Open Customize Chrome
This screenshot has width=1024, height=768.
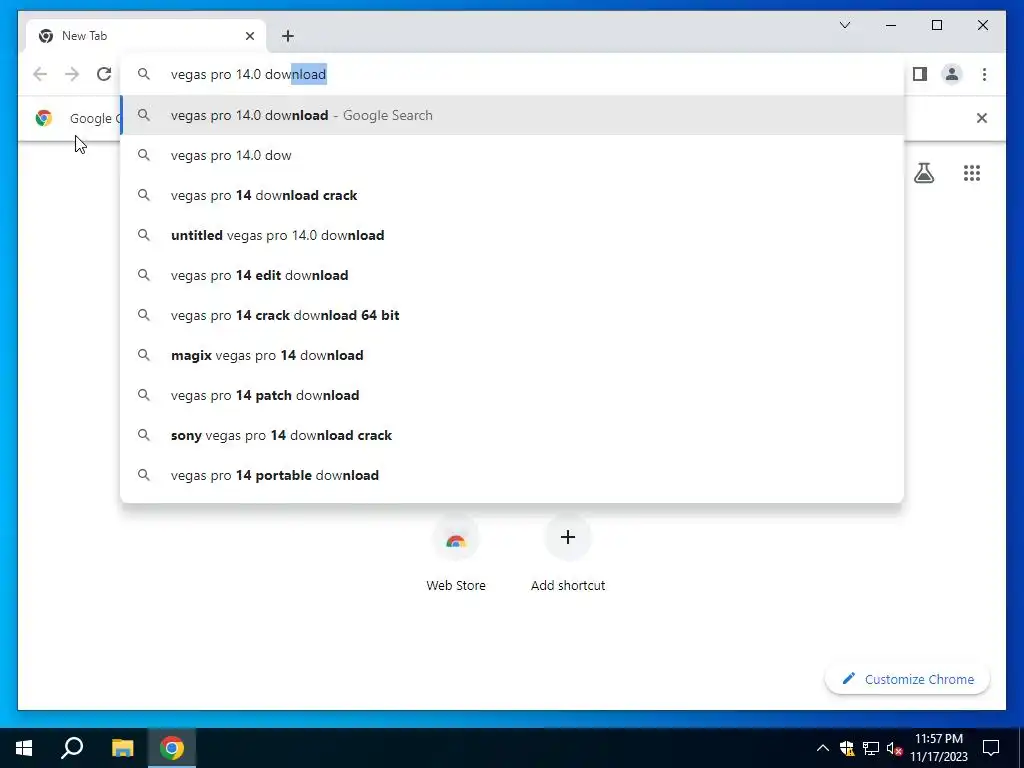[x=908, y=679]
